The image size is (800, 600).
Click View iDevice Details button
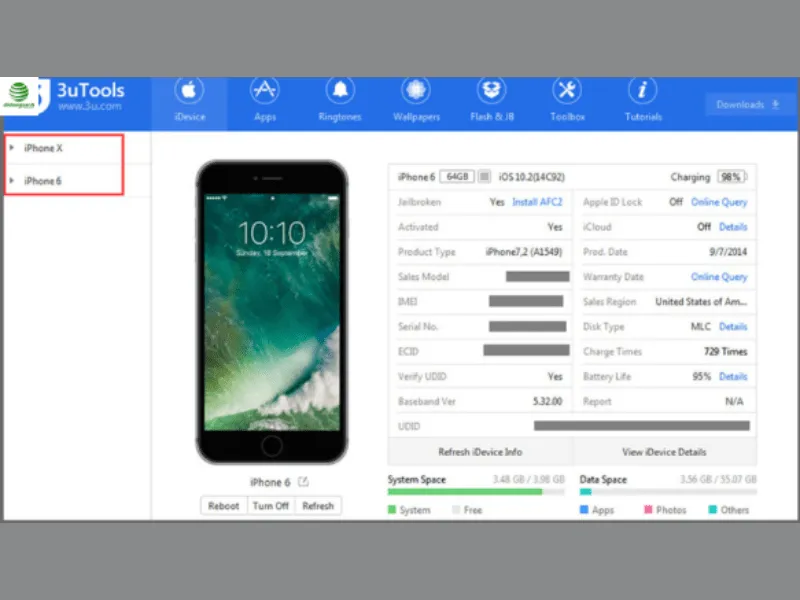(664, 452)
